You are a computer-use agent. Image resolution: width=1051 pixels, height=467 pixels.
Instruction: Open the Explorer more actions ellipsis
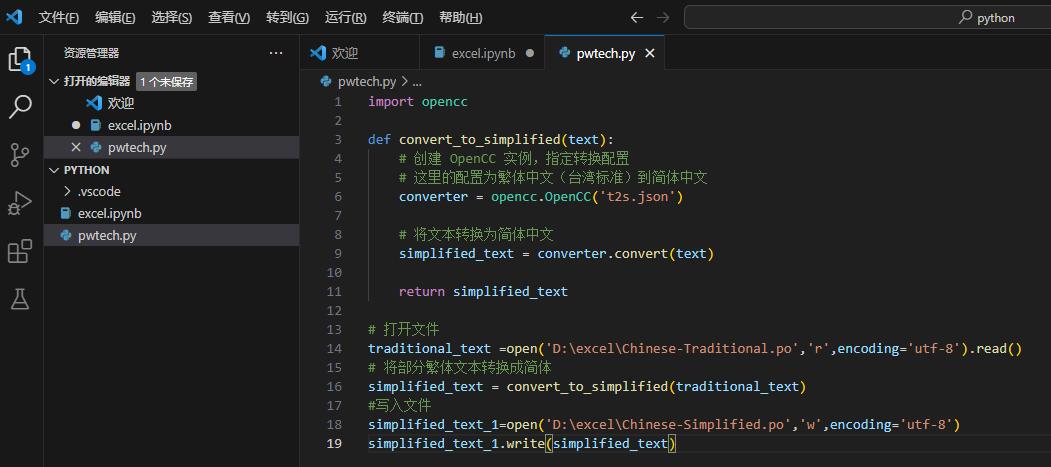(276, 53)
